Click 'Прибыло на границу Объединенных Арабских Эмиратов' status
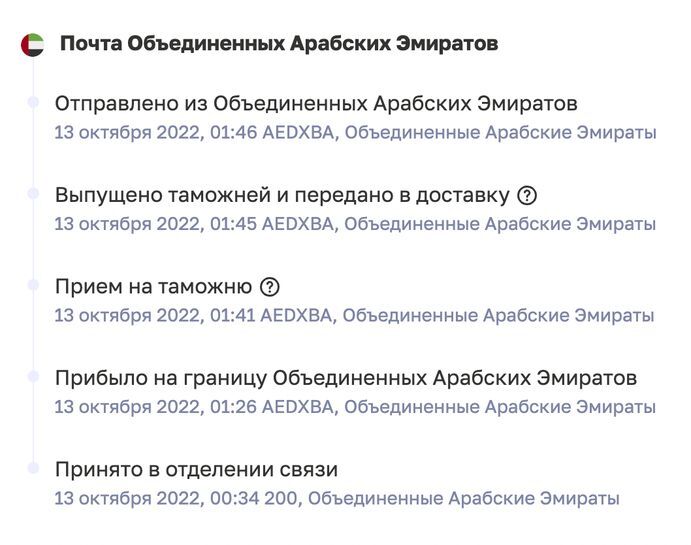691x545 pixels. pyautogui.click(x=345, y=380)
